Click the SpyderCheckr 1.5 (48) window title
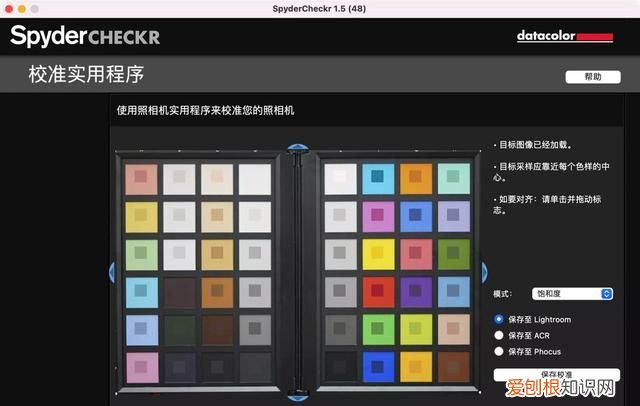 [319, 9]
